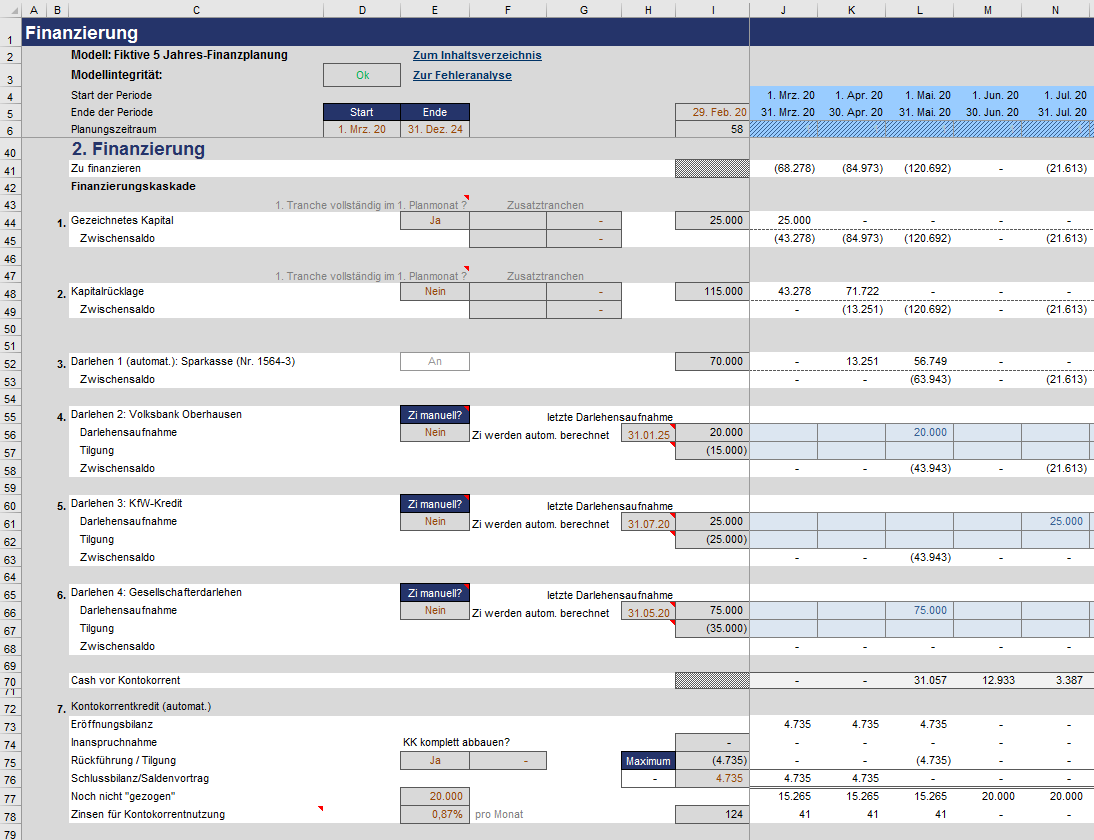Toggle the Nein cell for Kapitalrücklage
This screenshot has height=840, width=1094.
point(435,292)
